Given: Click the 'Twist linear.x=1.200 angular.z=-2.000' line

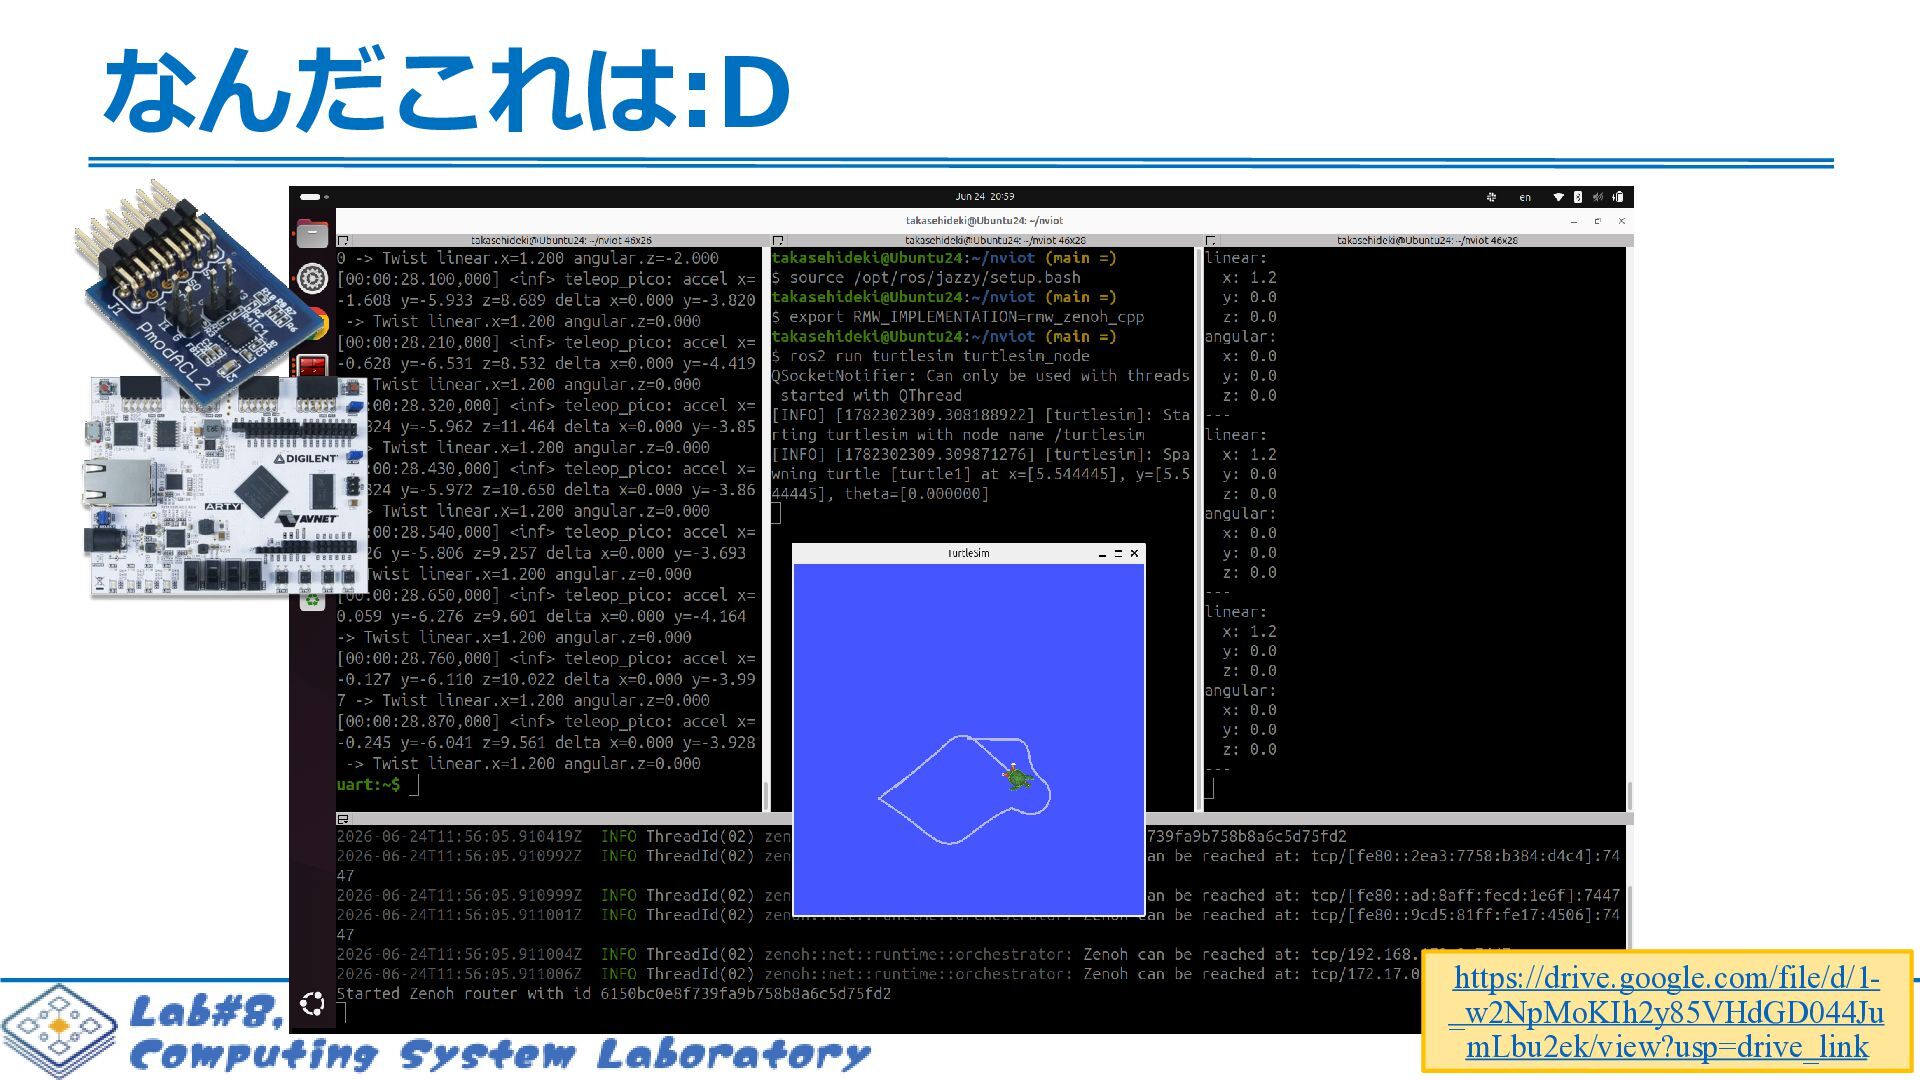Looking at the screenshot, I should point(550,259).
